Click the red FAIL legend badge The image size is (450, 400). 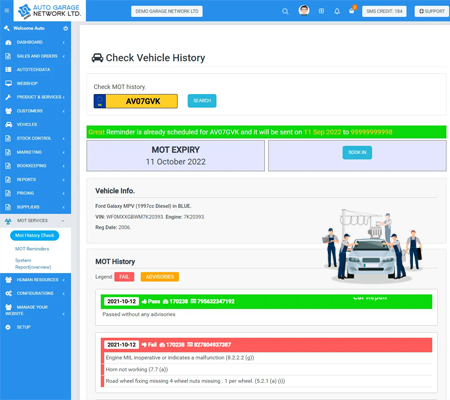124,277
